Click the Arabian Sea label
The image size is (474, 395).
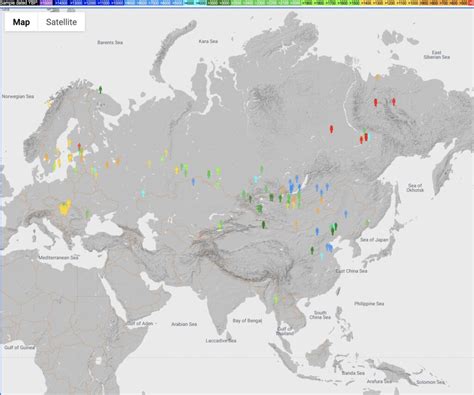pyautogui.click(x=184, y=324)
